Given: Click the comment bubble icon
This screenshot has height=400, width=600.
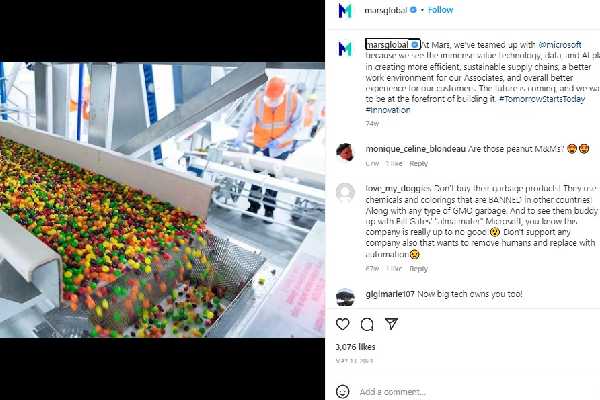Looking at the screenshot, I should coord(367,324).
